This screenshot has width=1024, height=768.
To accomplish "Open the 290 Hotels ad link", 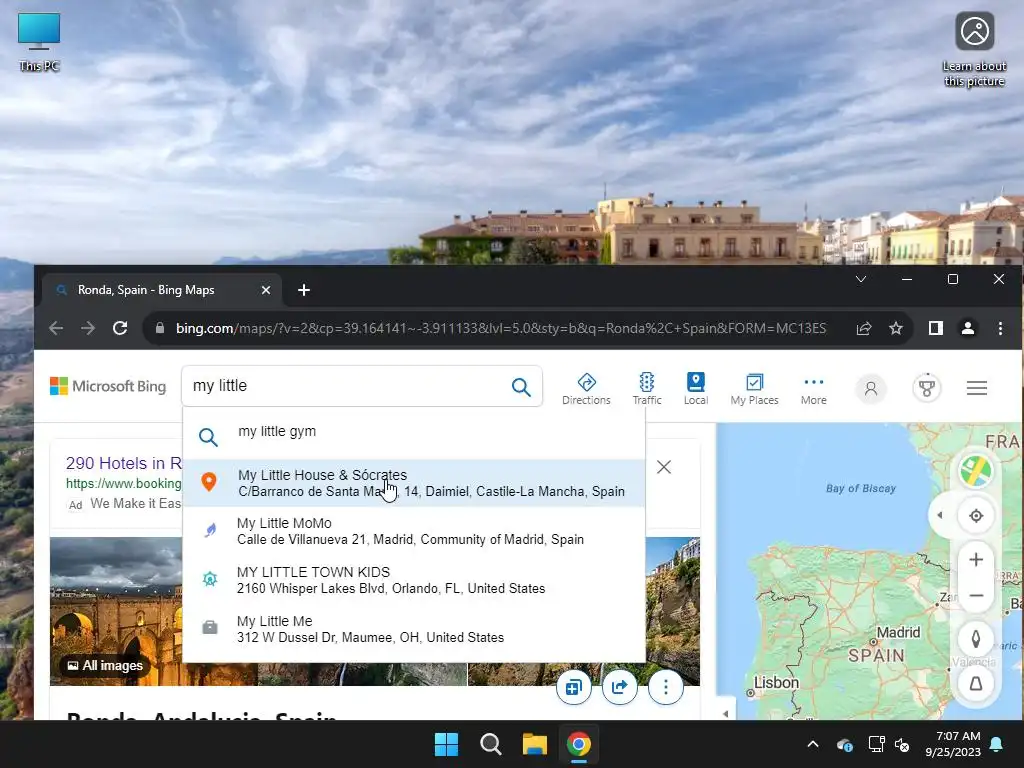I will click(123, 463).
